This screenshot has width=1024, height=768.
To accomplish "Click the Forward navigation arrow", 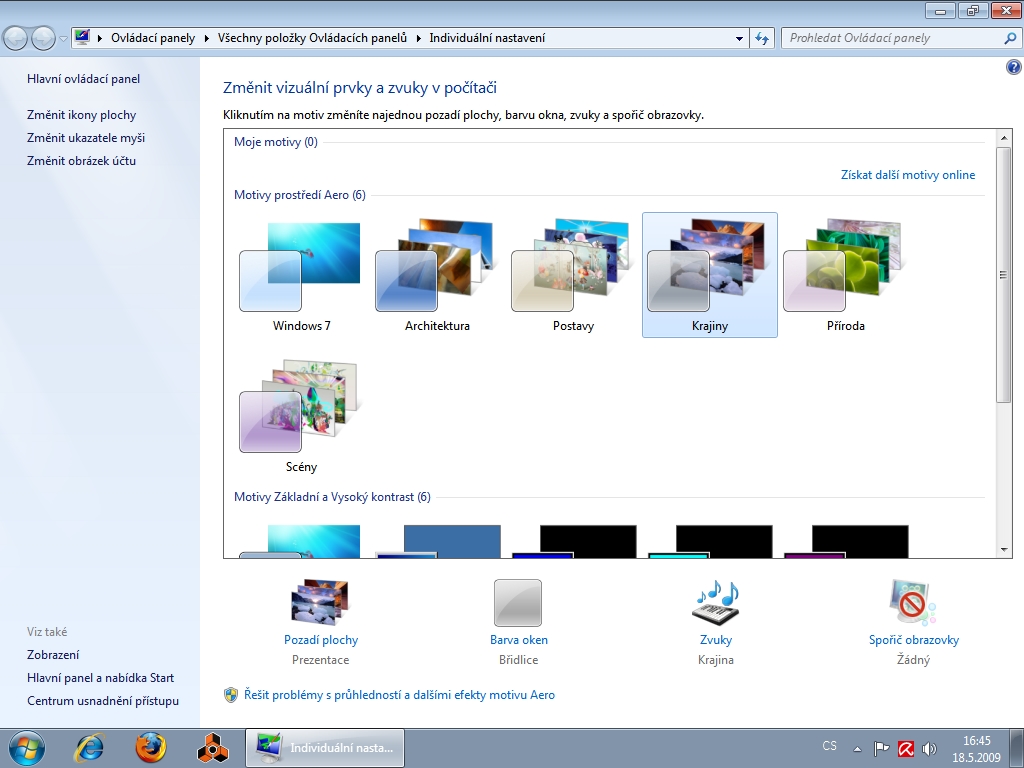I will click(43, 38).
